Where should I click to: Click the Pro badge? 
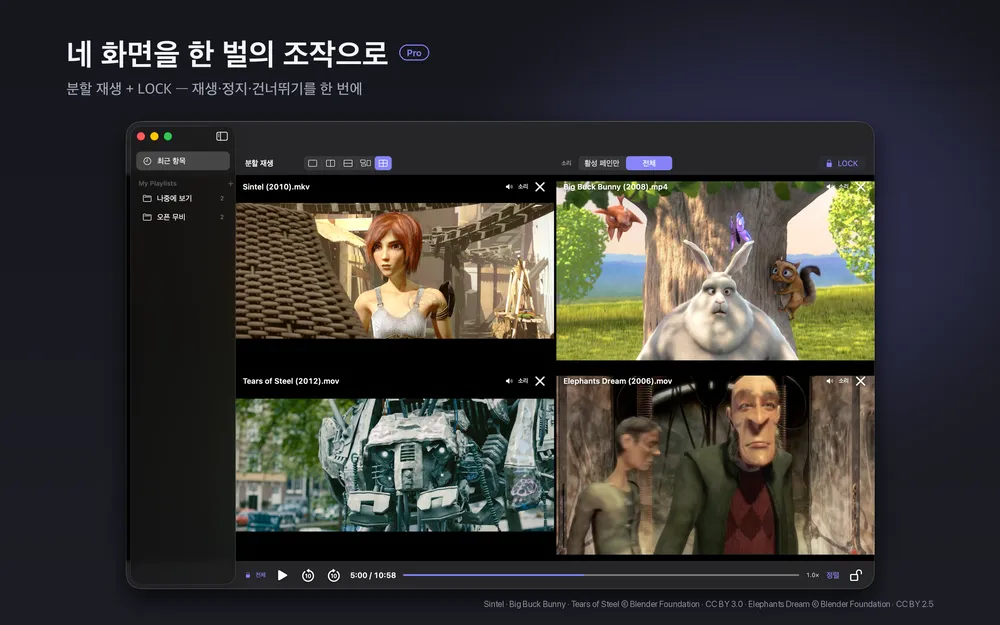point(414,53)
